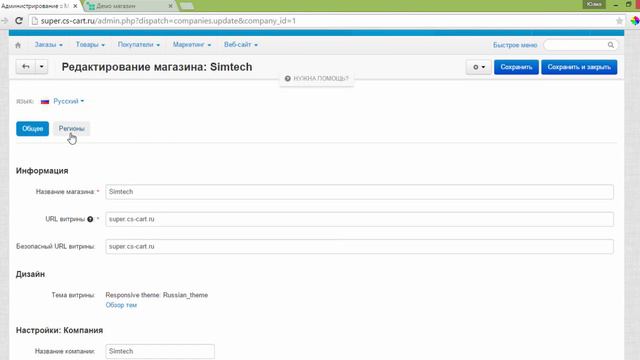Open the Покупатели menu
The image size is (640, 360).
click(x=139, y=45)
